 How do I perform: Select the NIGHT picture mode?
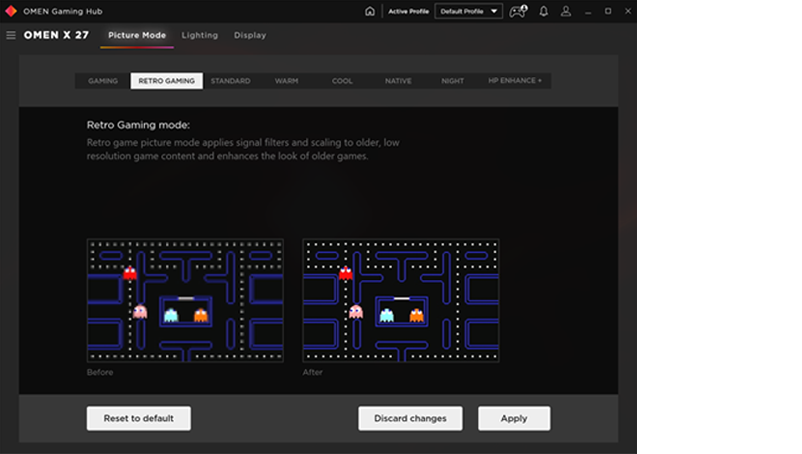pyautogui.click(x=453, y=81)
